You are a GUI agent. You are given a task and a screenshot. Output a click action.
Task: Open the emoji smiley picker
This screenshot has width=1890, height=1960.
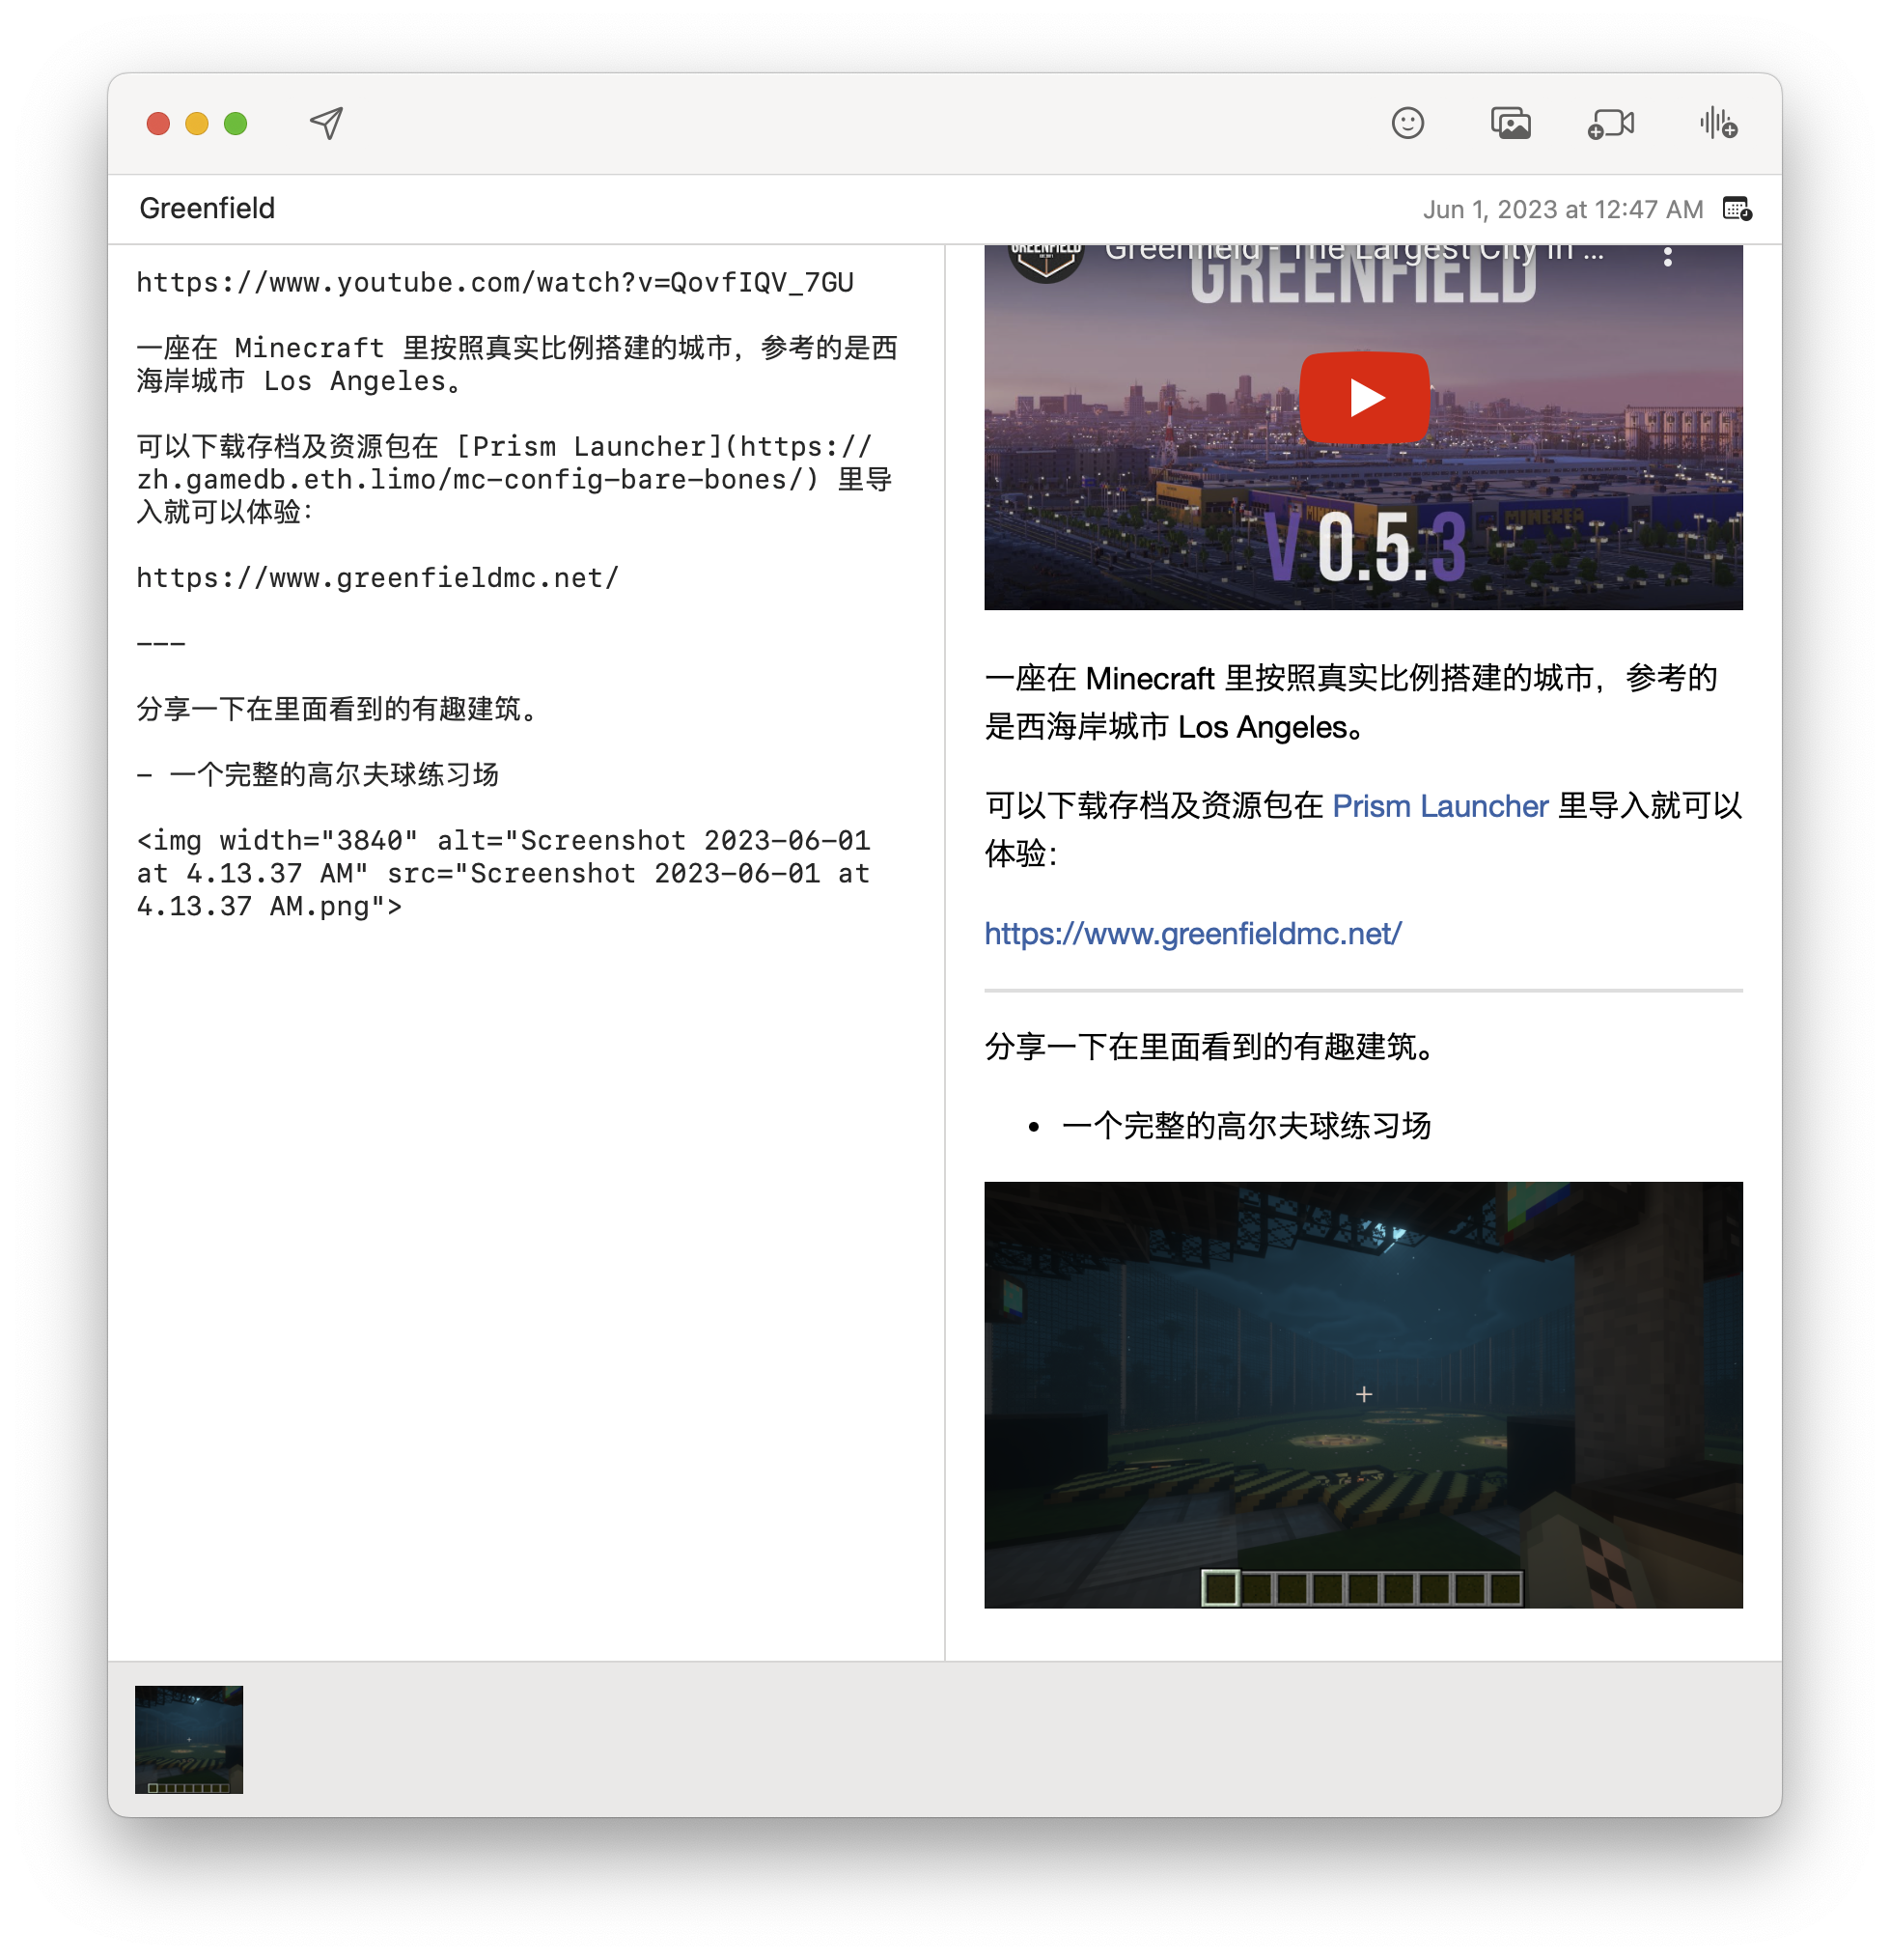pyautogui.click(x=1407, y=123)
